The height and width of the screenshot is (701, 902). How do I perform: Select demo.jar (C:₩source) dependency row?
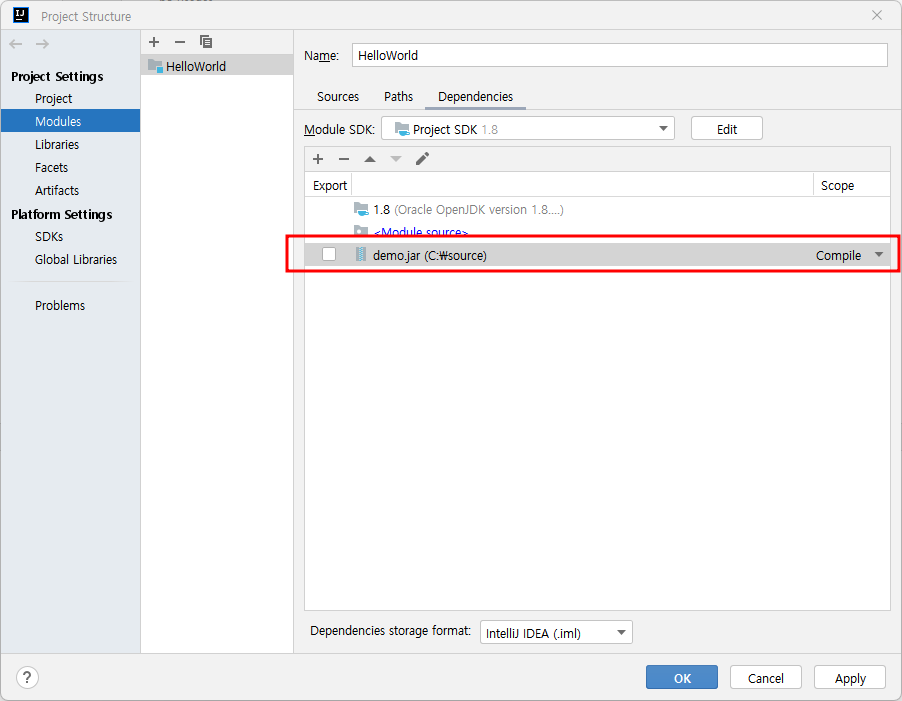click(597, 255)
